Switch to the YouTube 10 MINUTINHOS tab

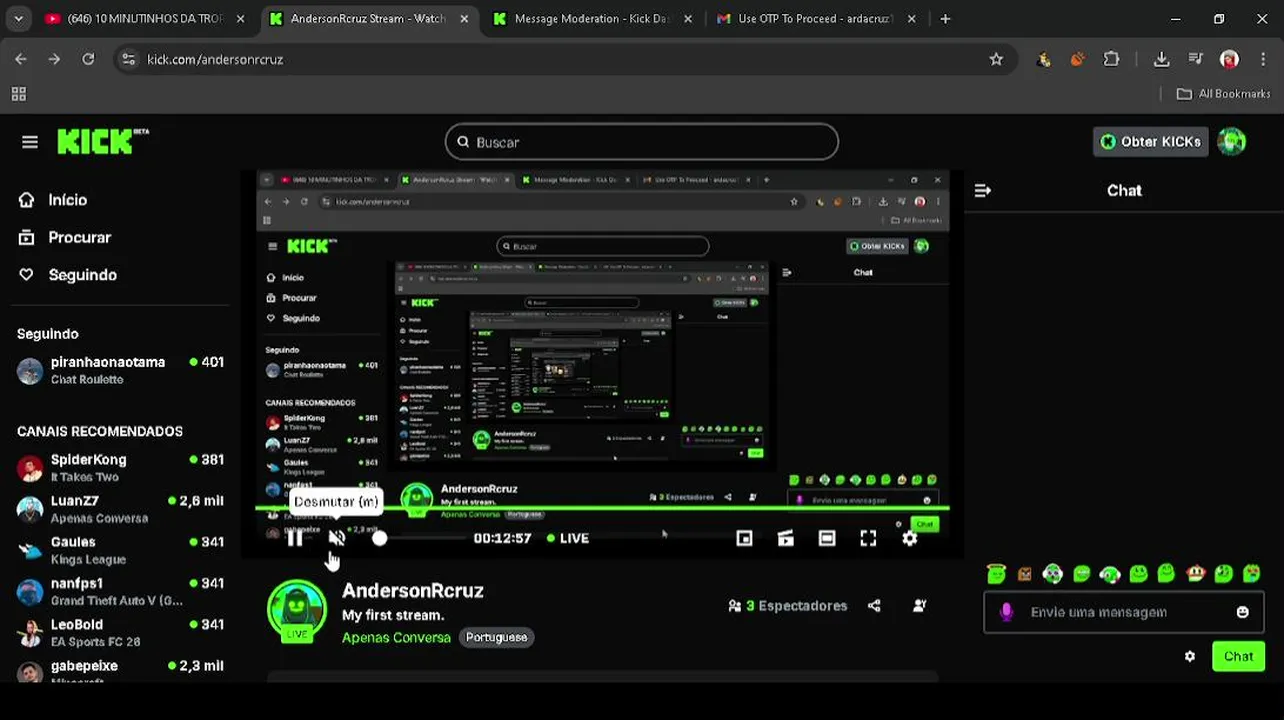(145, 19)
